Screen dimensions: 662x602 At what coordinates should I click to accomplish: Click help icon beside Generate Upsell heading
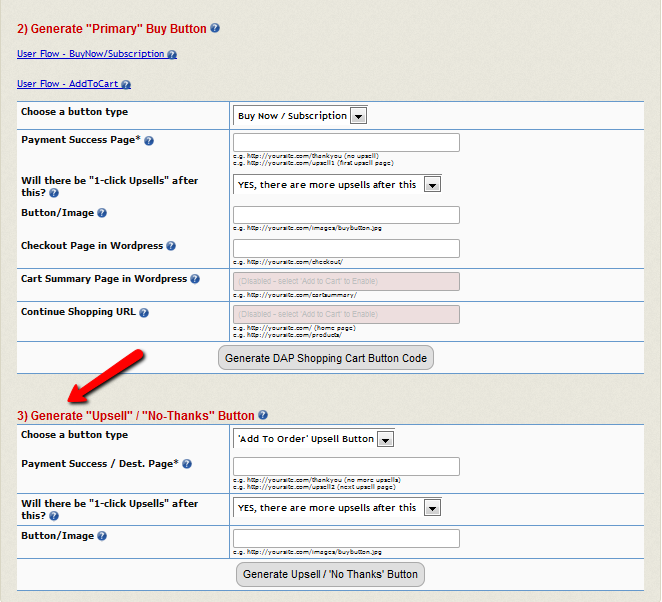263,415
